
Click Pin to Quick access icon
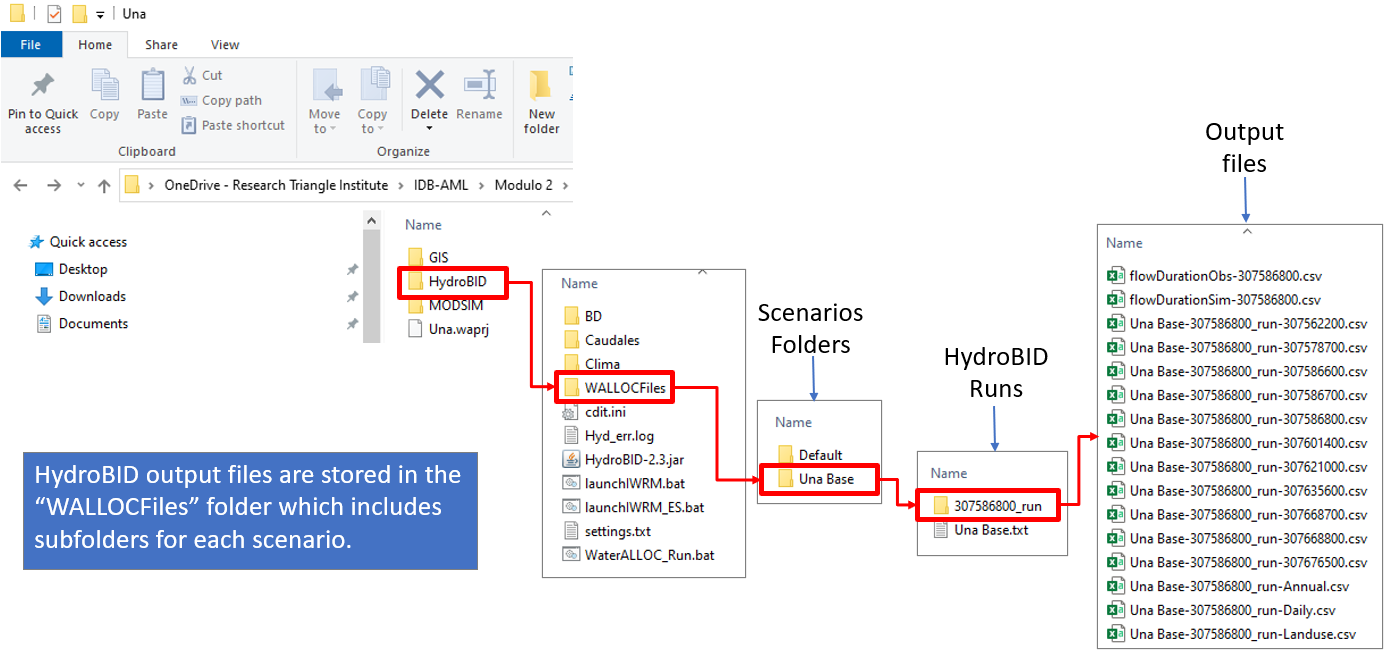click(x=42, y=86)
